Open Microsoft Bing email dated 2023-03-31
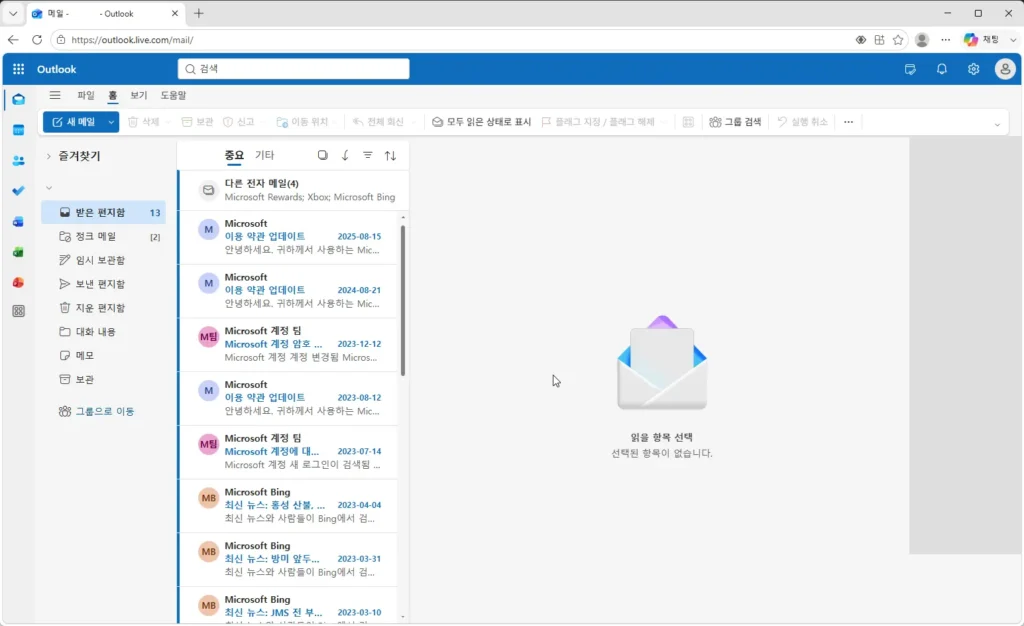Screen dimensions: 1024x626 pos(287,559)
